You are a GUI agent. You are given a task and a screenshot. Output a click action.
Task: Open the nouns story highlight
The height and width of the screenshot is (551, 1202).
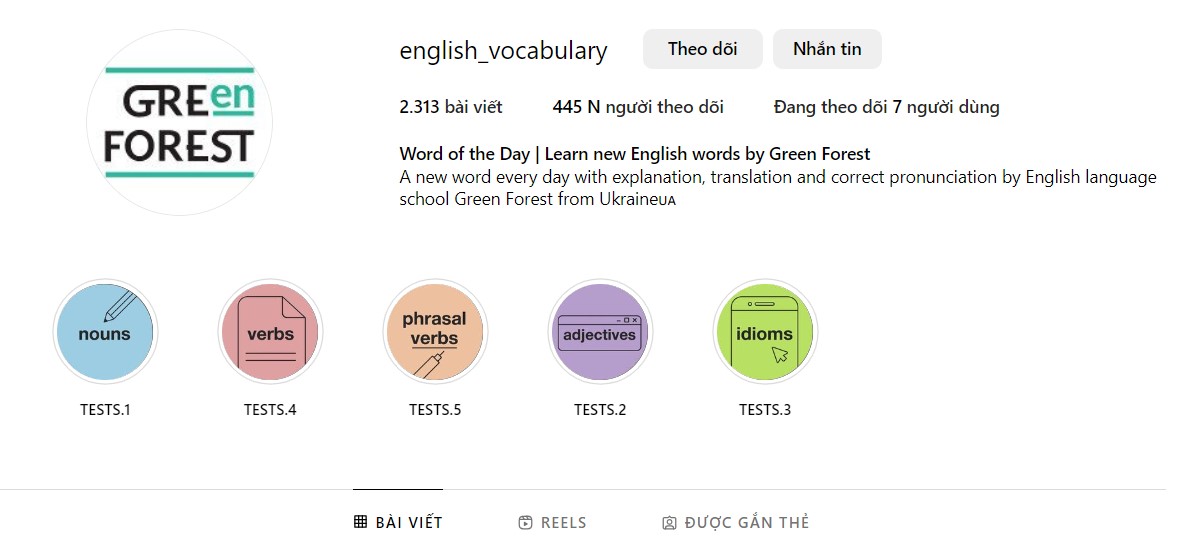pyautogui.click(x=105, y=332)
